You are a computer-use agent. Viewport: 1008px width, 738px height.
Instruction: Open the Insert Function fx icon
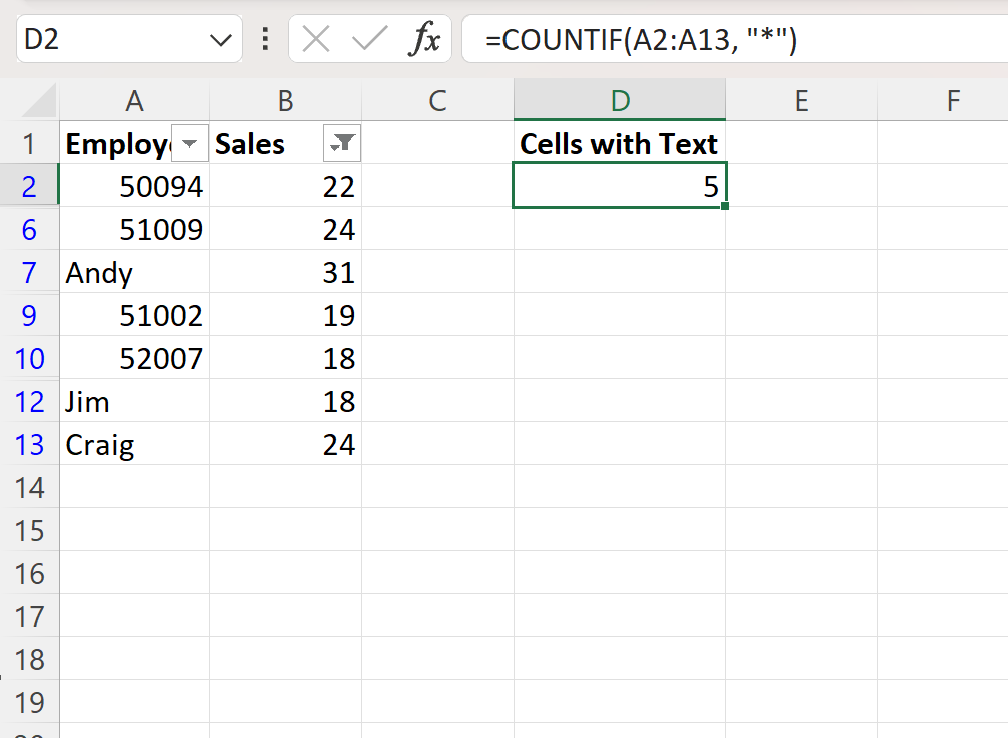(x=424, y=39)
